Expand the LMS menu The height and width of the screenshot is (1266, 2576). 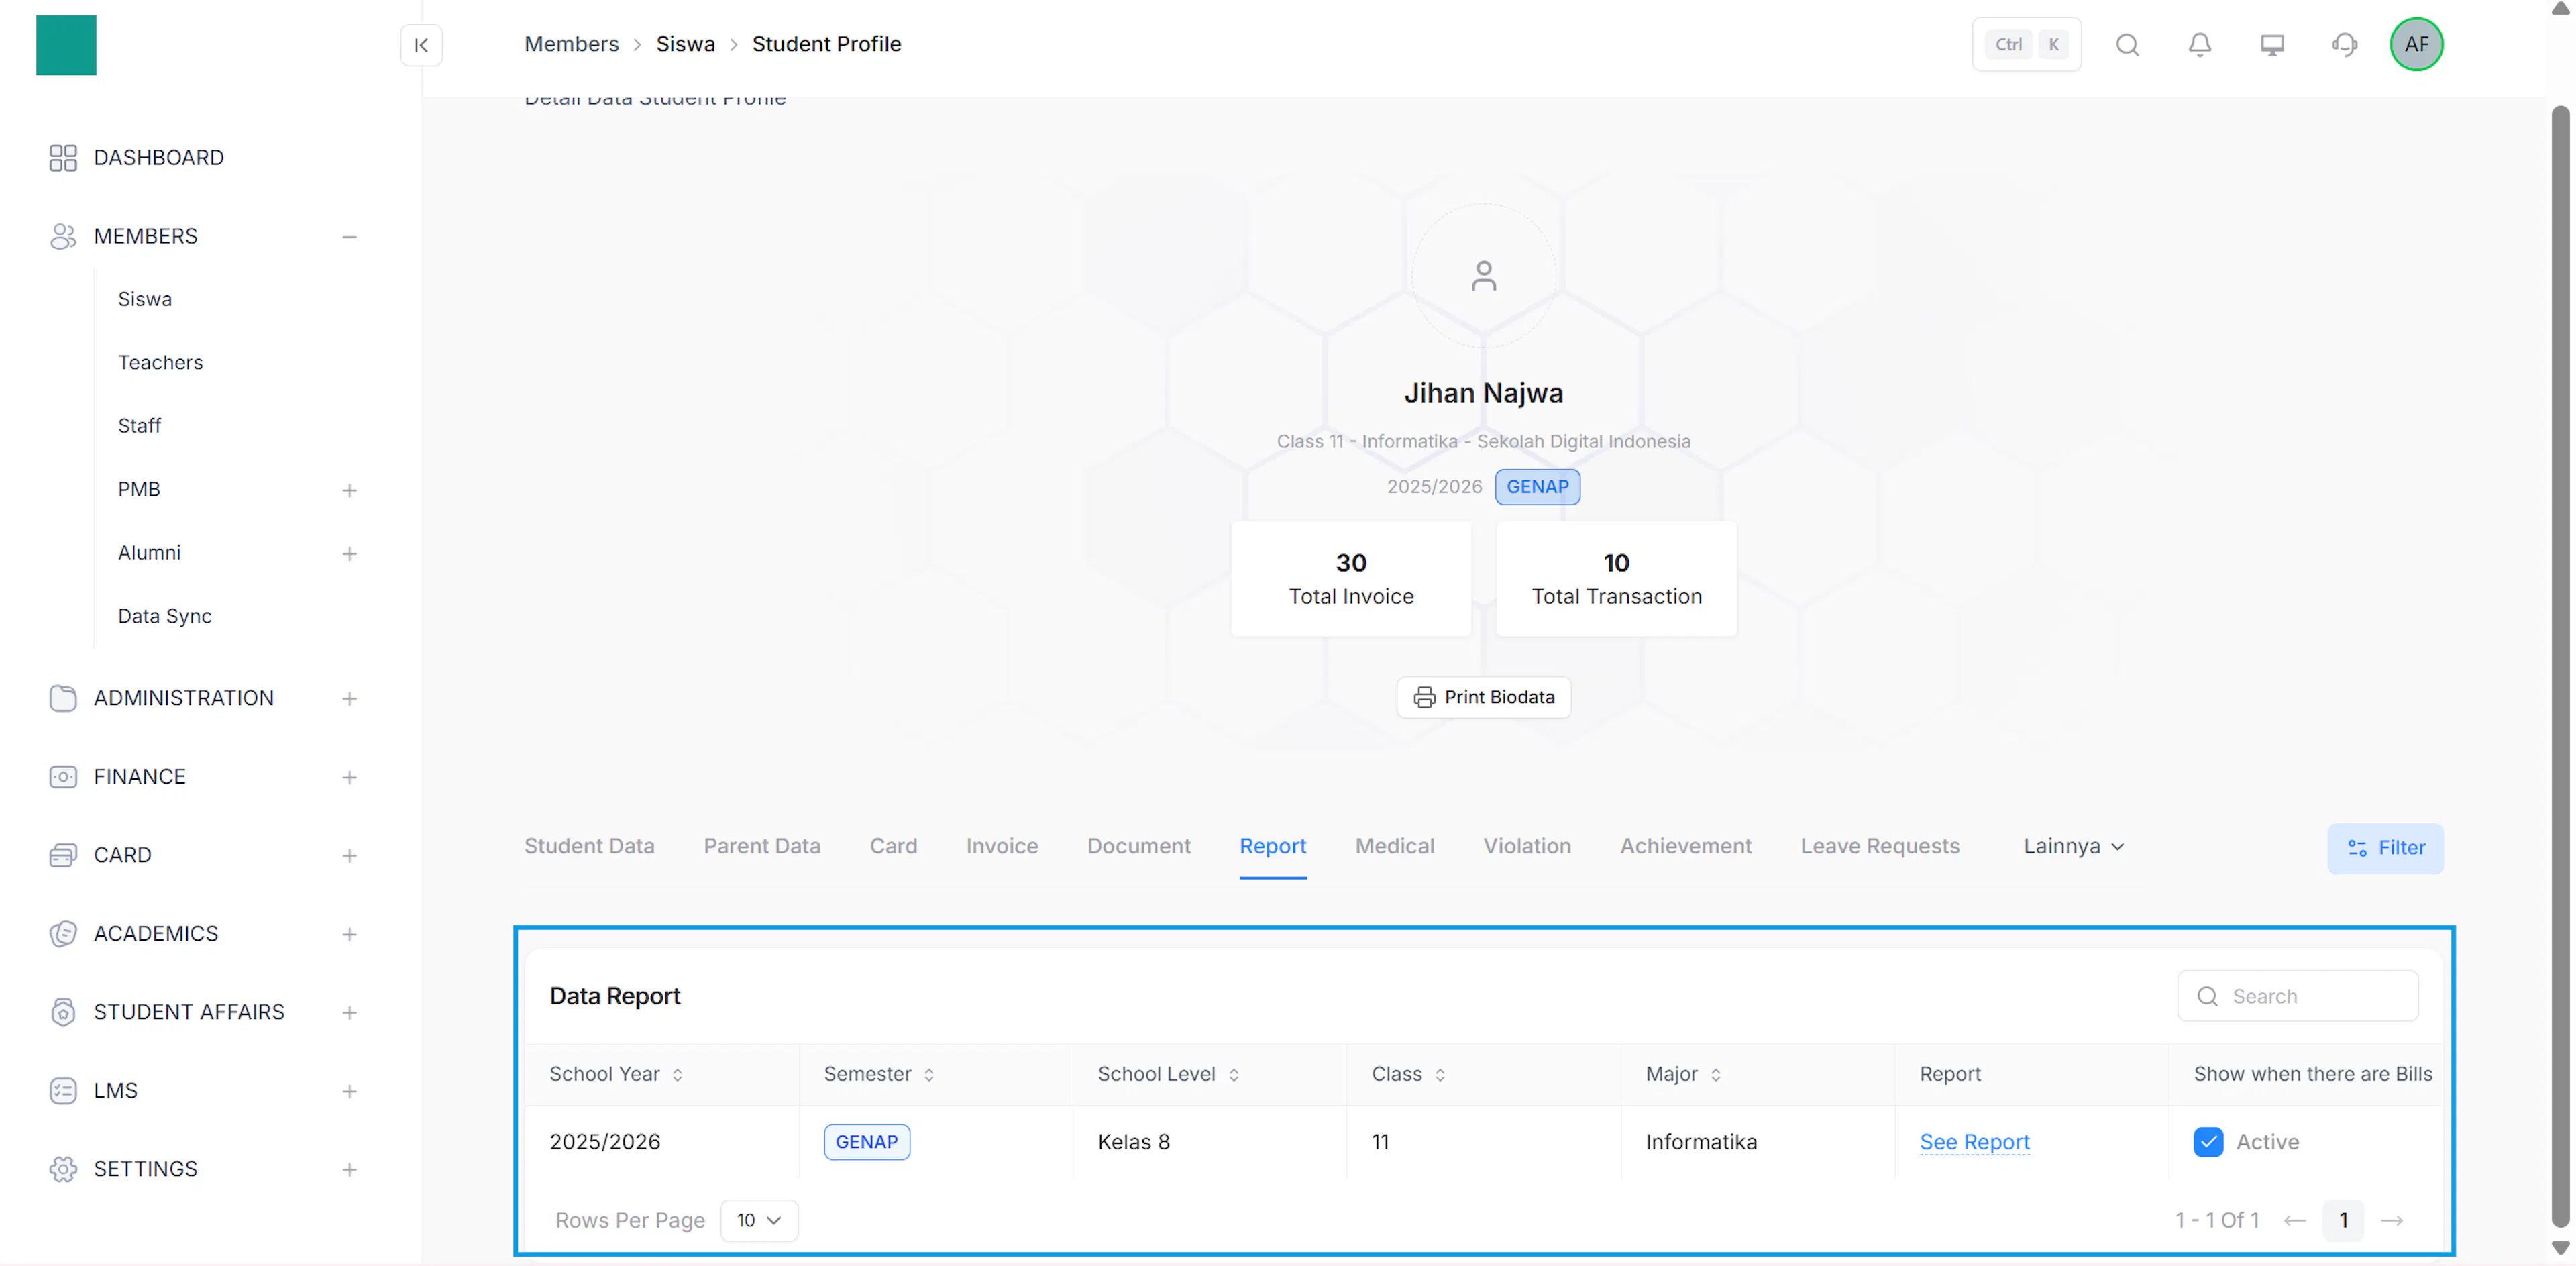point(349,1092)
